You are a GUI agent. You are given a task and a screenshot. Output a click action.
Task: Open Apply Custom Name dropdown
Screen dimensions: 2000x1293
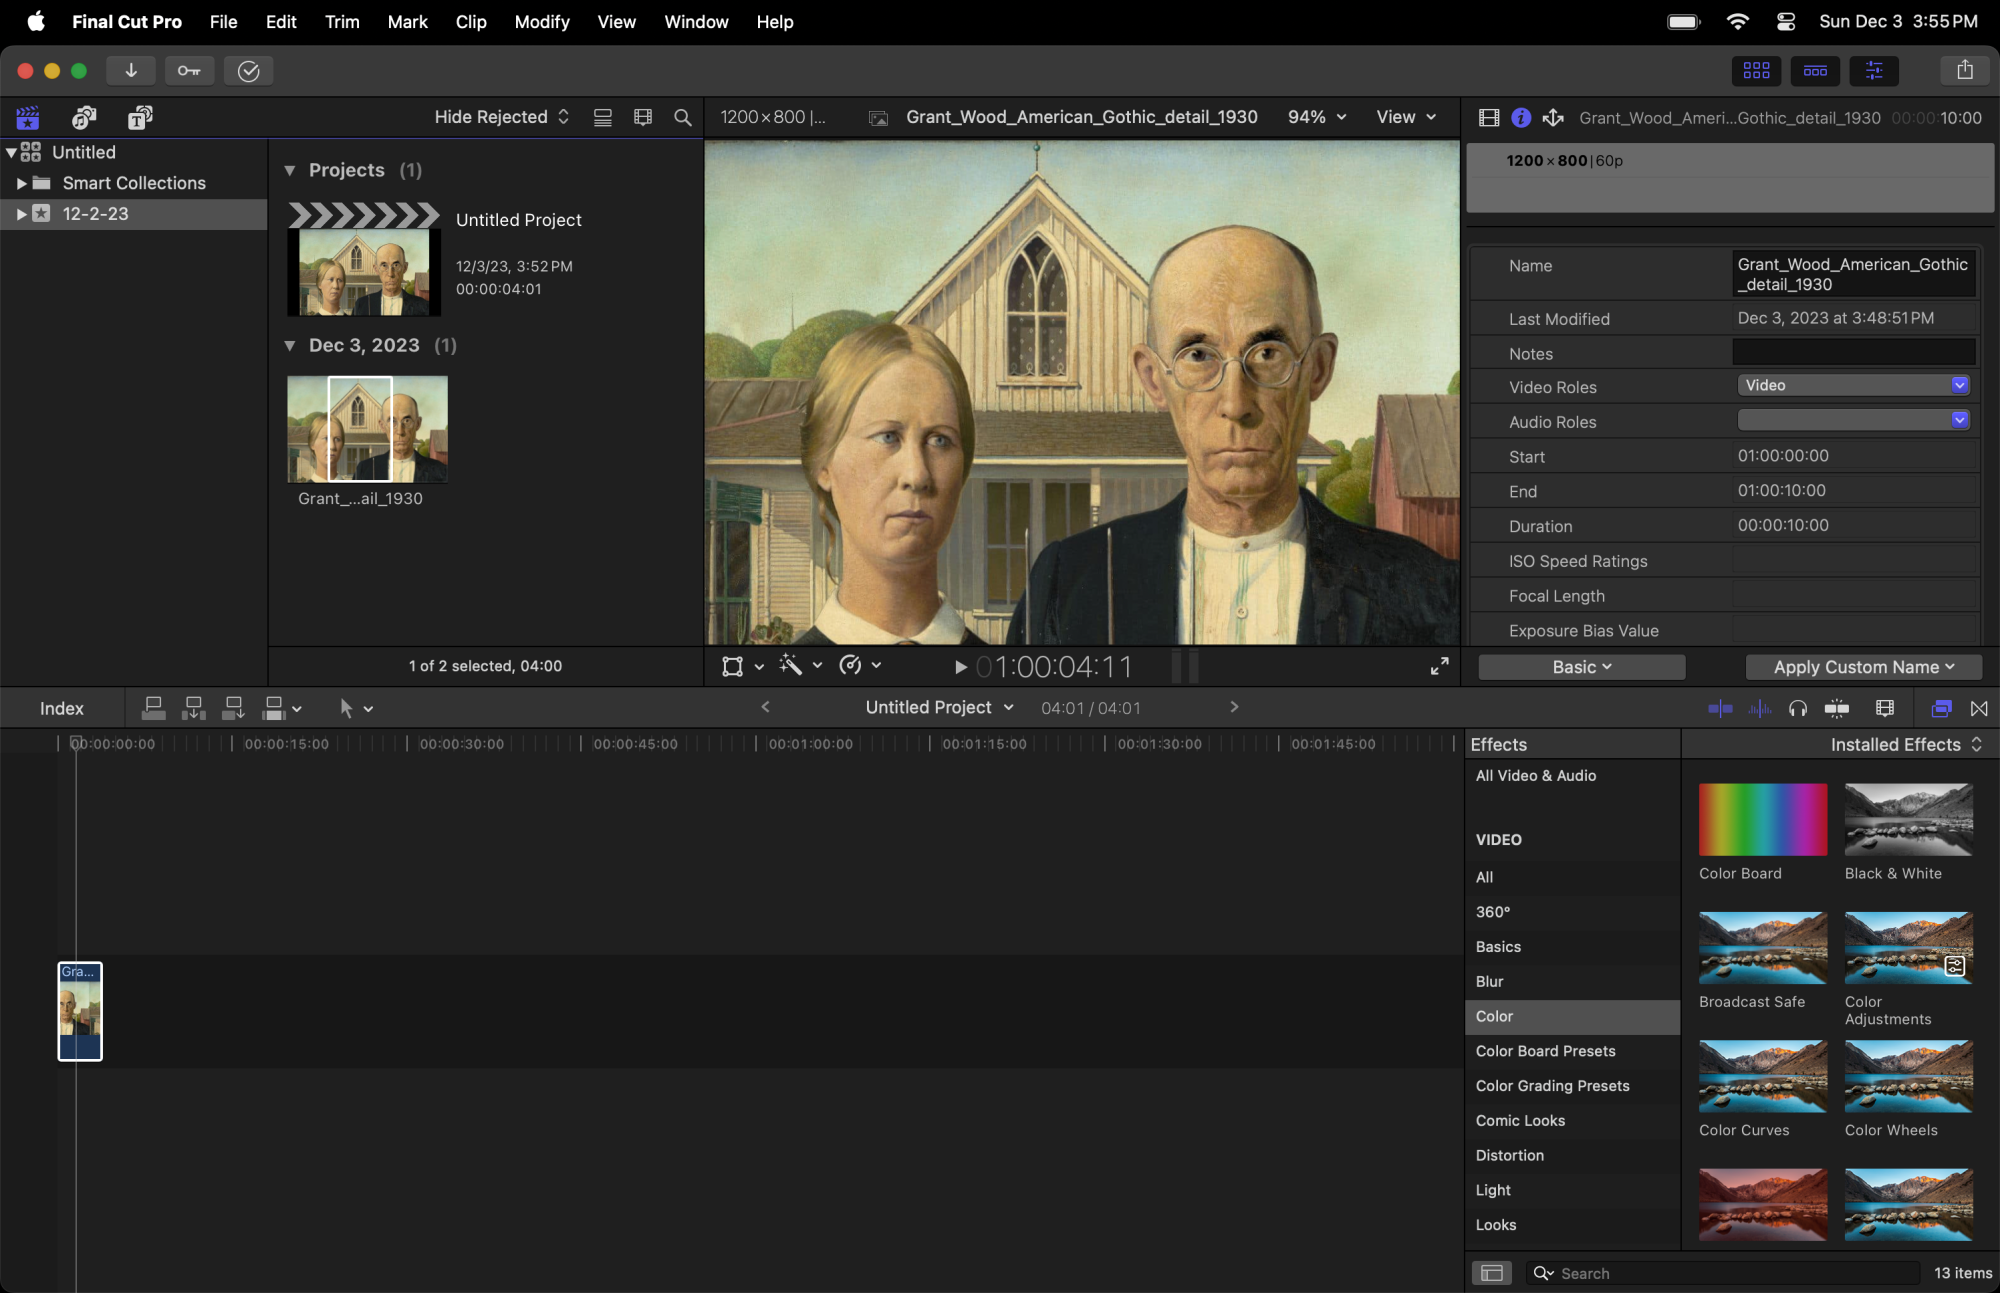pyautogui.click(x=1864, y=667)
